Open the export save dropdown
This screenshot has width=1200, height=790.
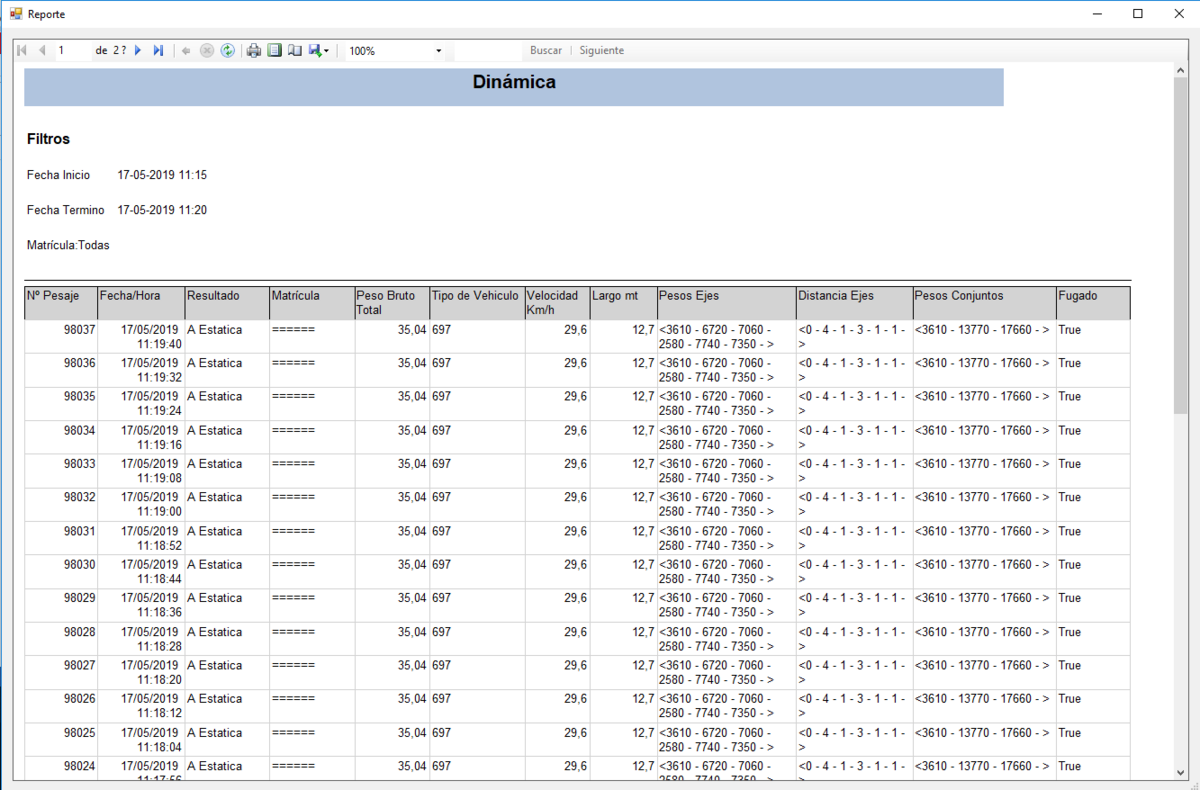319,50
